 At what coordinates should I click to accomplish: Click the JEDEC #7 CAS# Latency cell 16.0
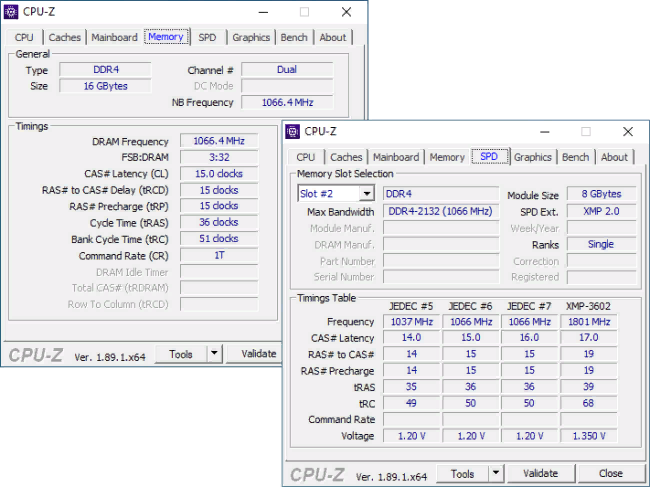pyautogui.click(x=529, y=337)
